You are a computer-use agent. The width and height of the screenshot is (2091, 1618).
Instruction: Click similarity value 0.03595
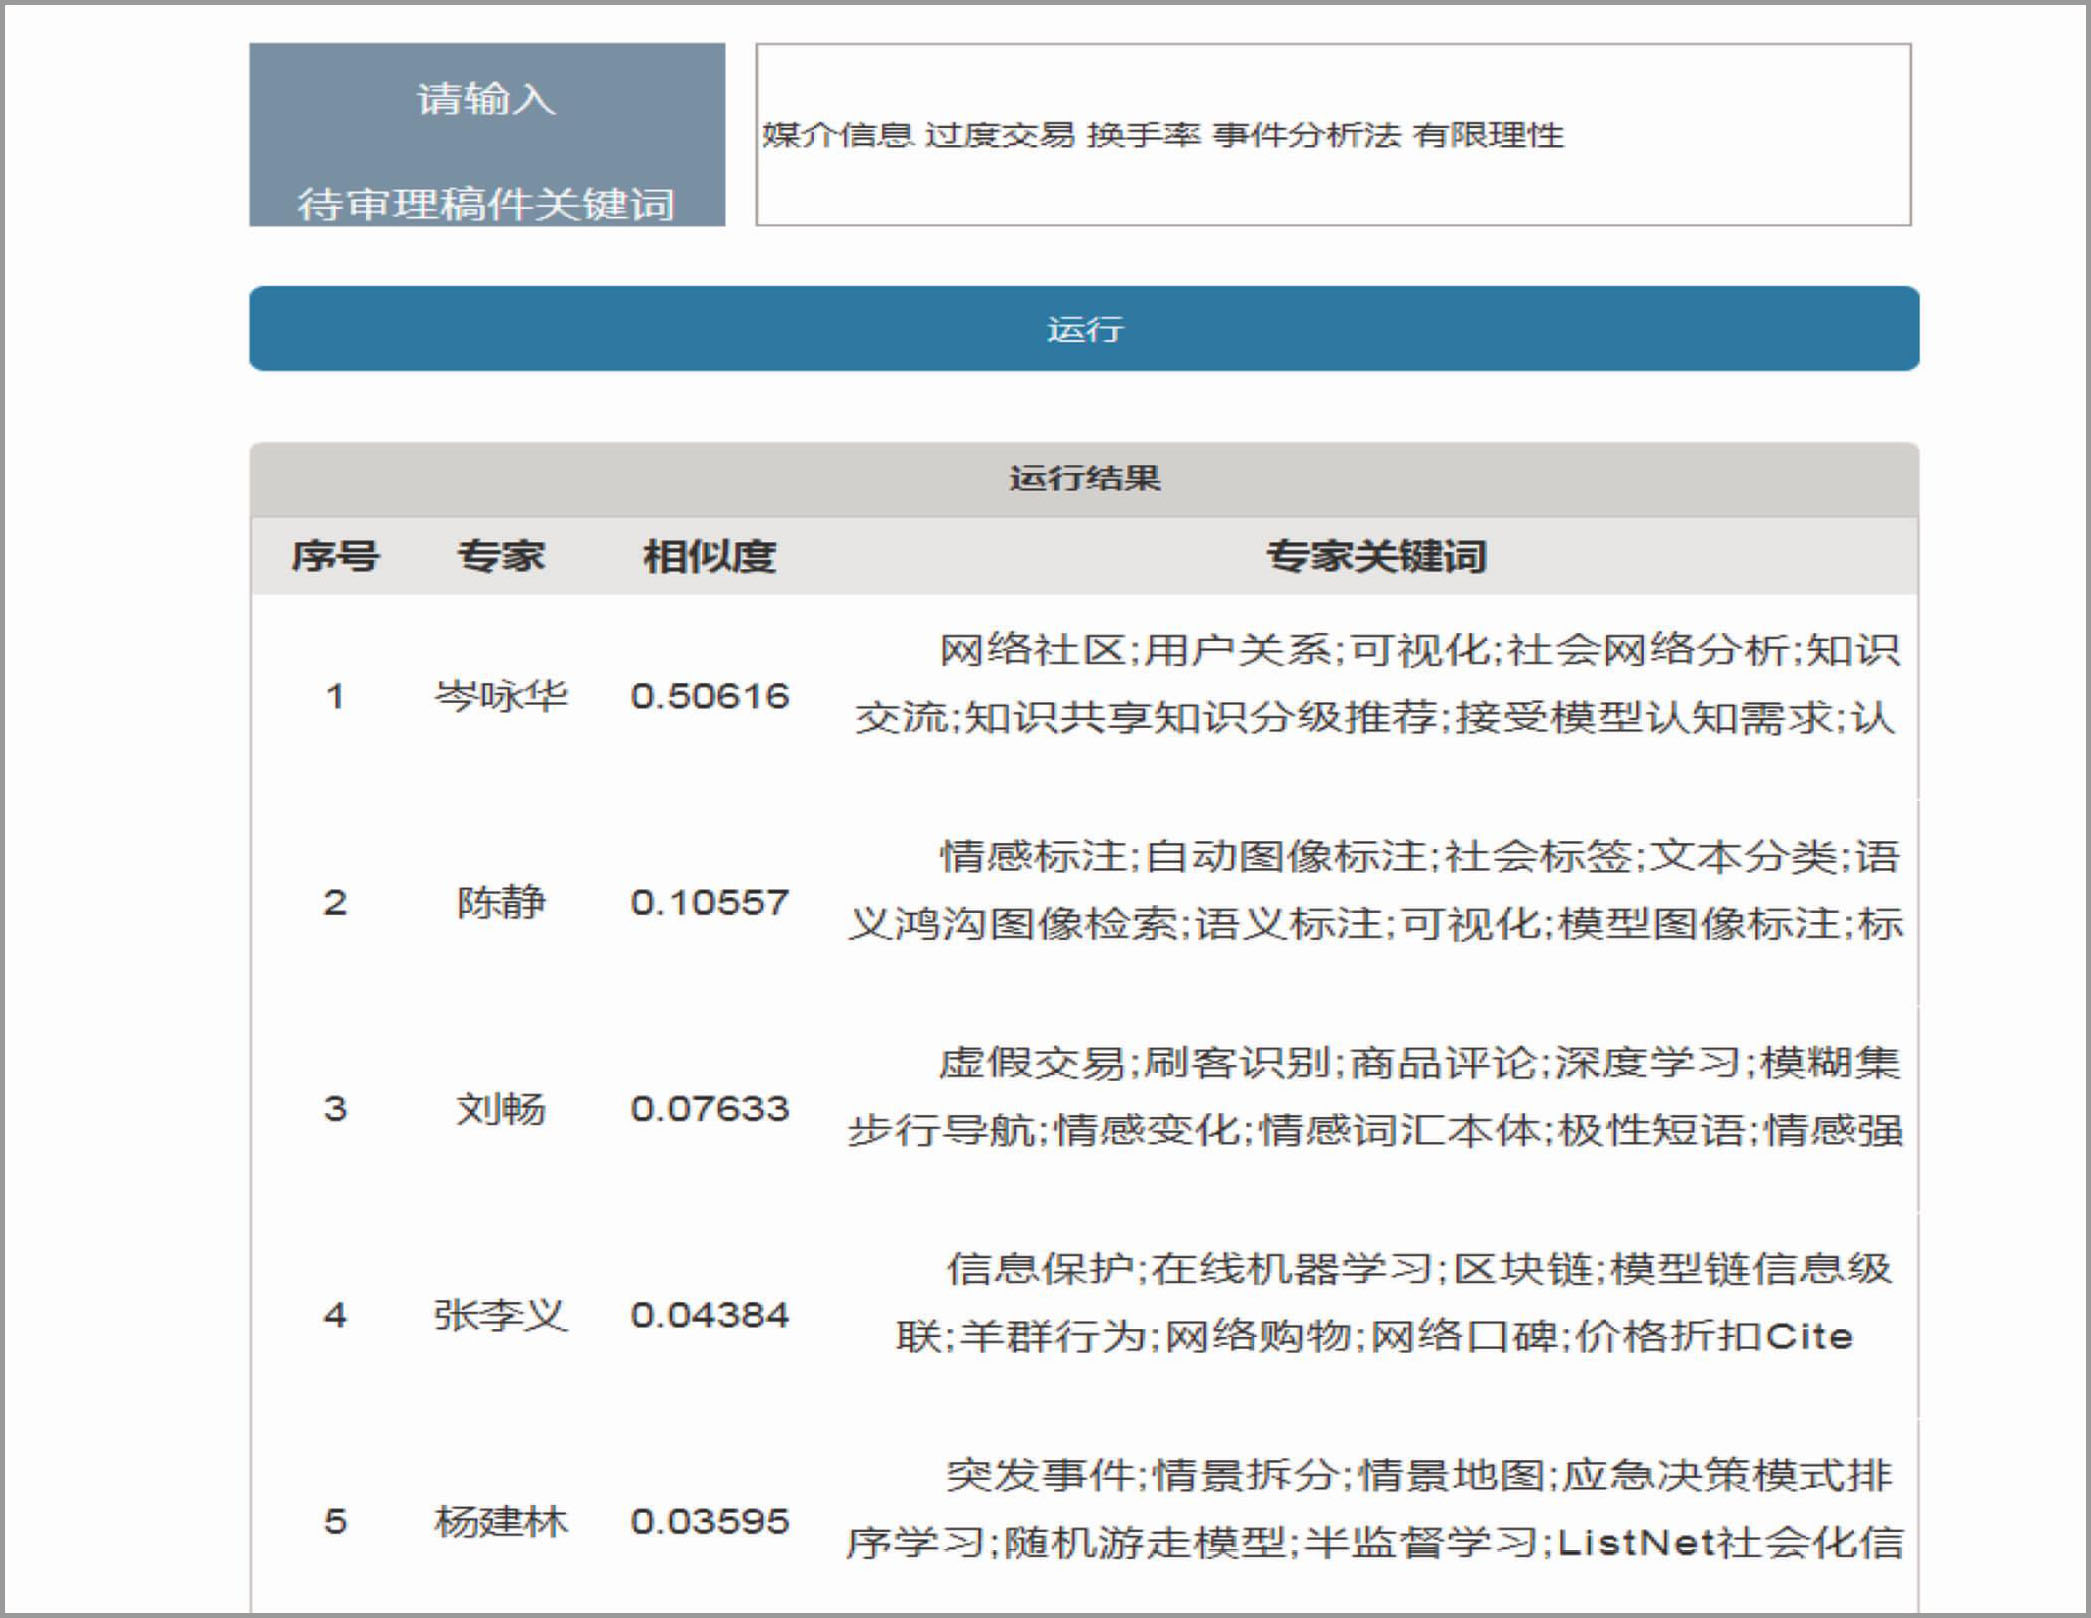710,1521
